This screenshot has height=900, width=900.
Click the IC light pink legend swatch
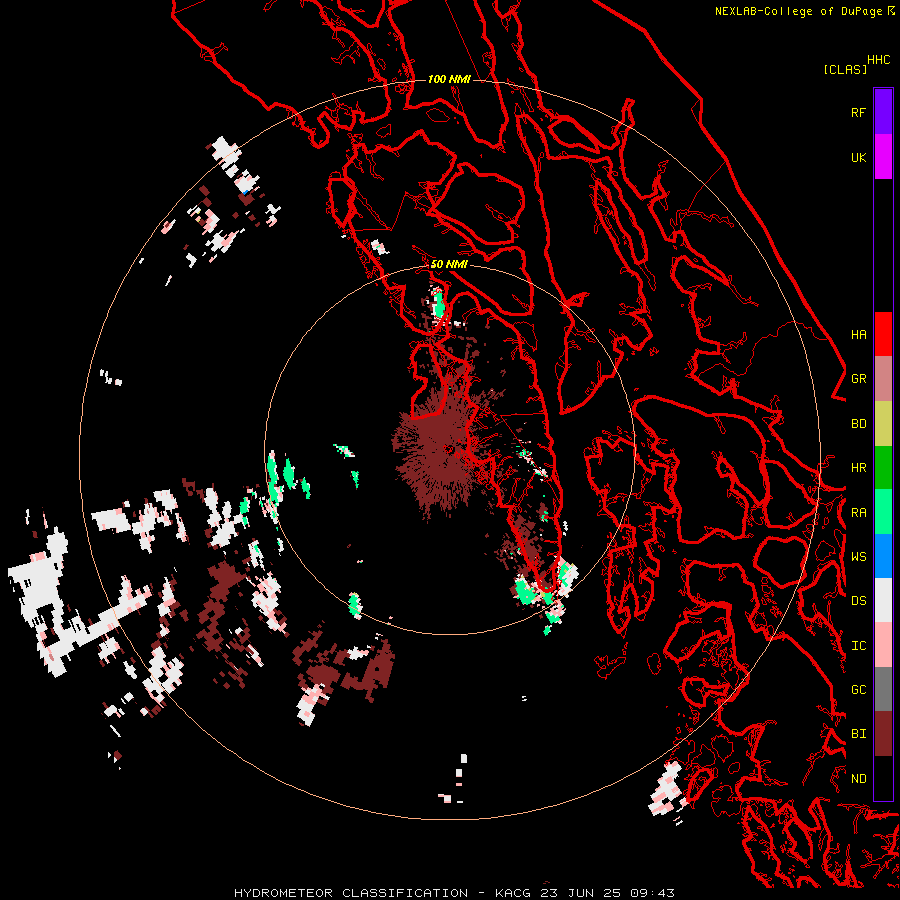pos(883,645)
